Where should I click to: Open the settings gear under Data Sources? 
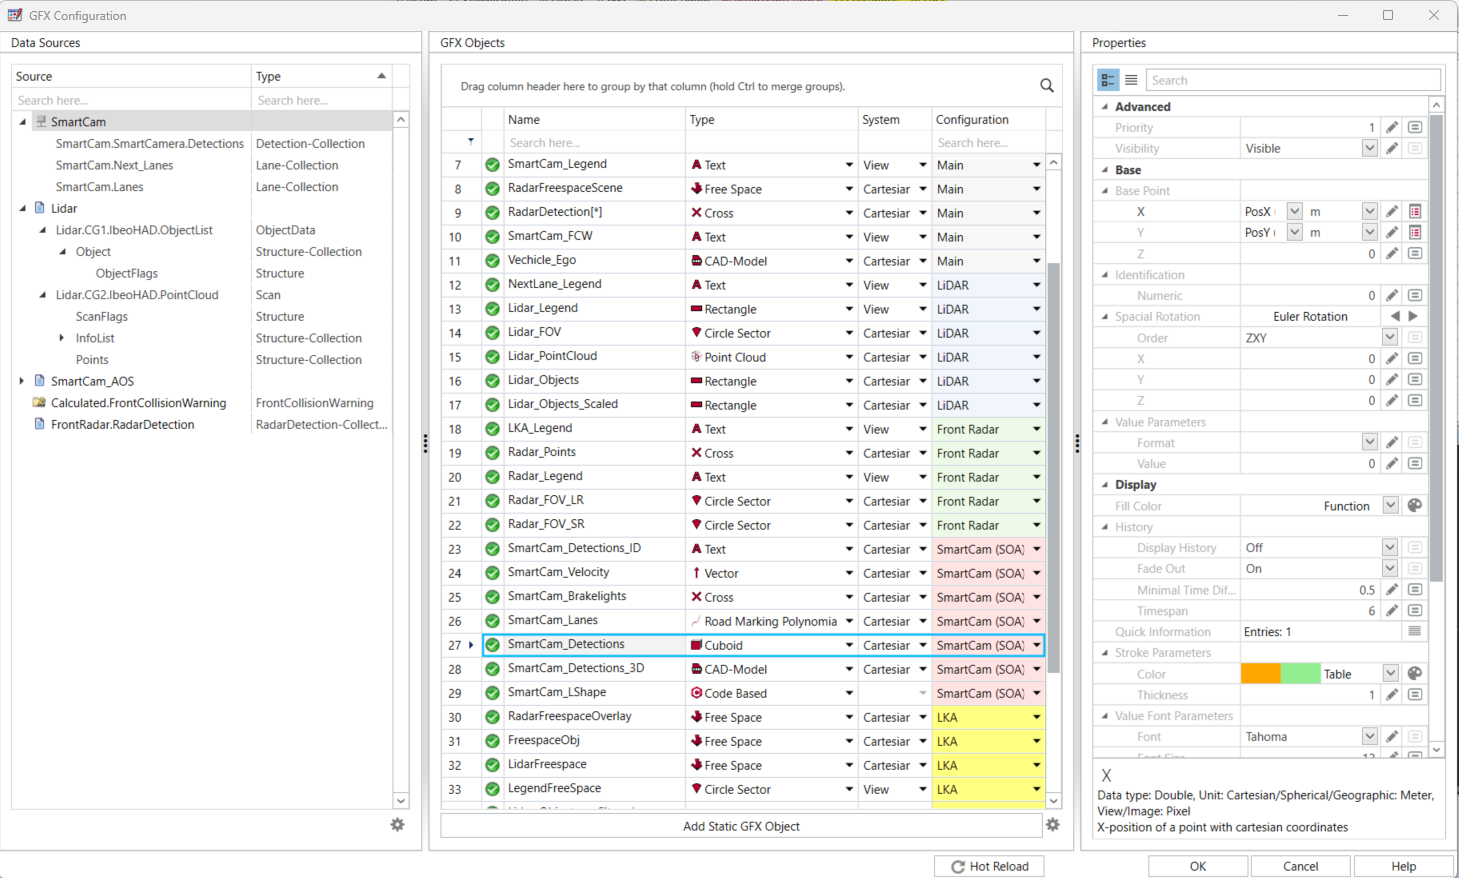pyautogui.click(x=398, y=825)
